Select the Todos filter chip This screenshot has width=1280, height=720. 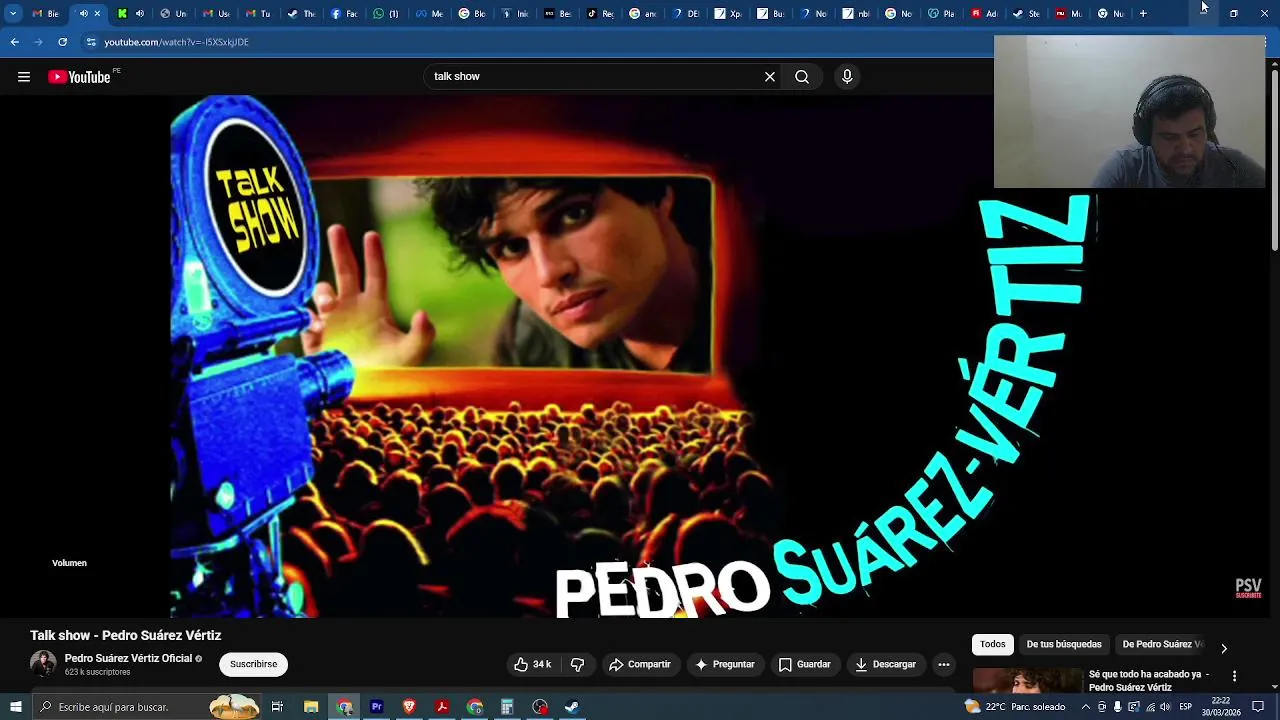(x=992, y=645)
